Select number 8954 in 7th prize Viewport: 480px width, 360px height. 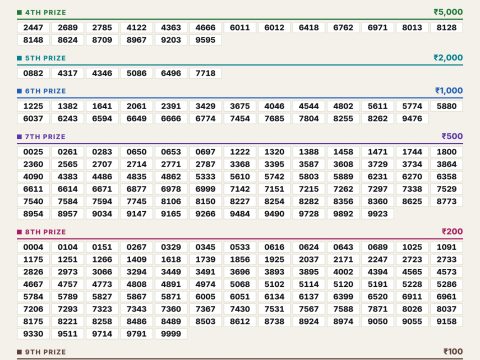(33, 214)
